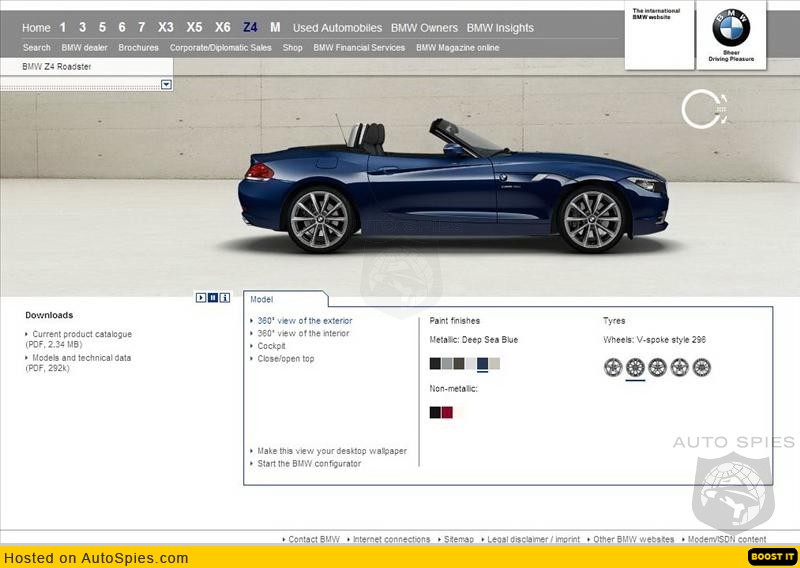Select the last wheel style icon
This screenshot has width=800, height=568.
702,367
